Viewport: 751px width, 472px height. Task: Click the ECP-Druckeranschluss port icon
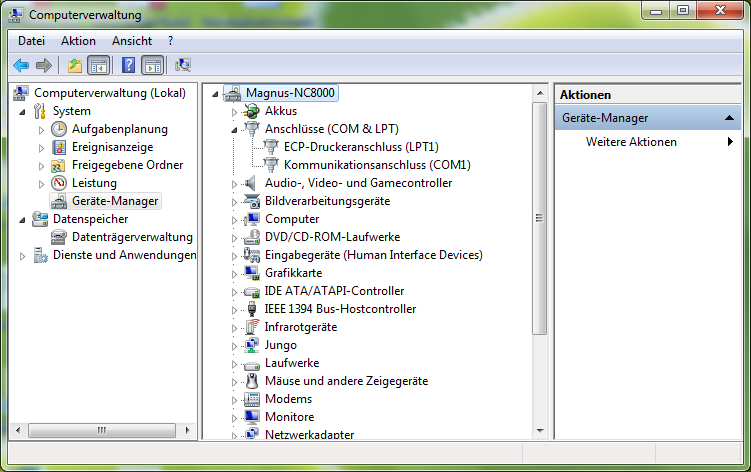pyautogui.click(x=271, y=147)
